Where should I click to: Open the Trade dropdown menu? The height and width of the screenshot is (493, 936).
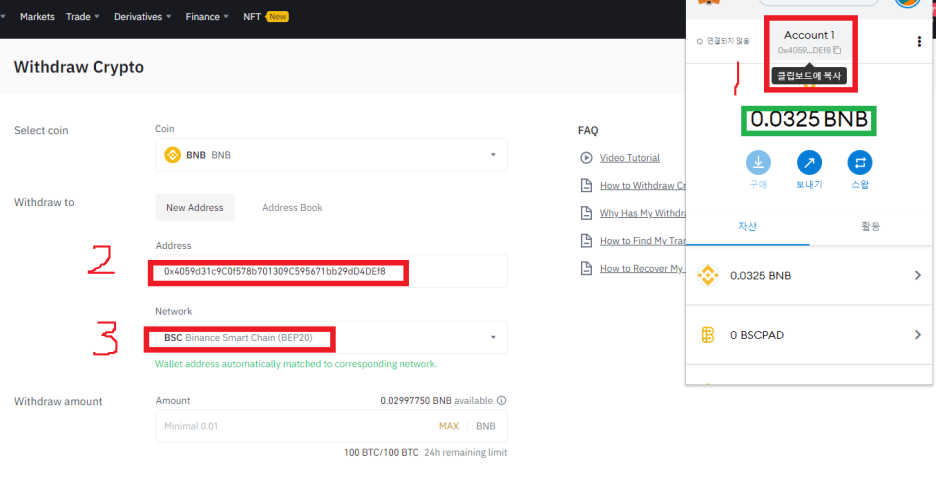pyautogui.click(x=82, y=17)
